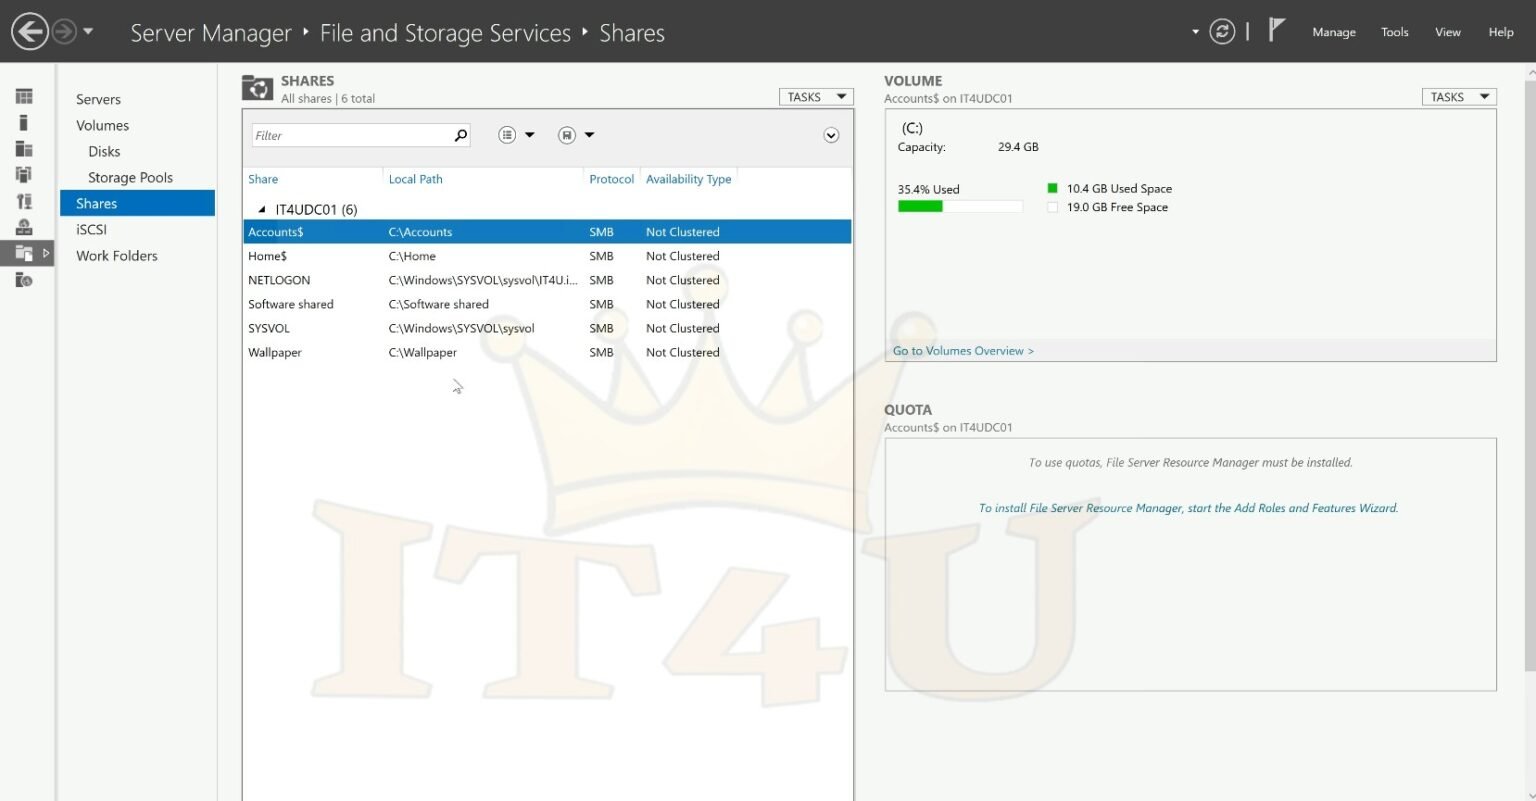Image resolution: width=1536 pixels, height=801 pixels.
Task: Click the Go to Volumes Overview link
Action: point(963,351)
